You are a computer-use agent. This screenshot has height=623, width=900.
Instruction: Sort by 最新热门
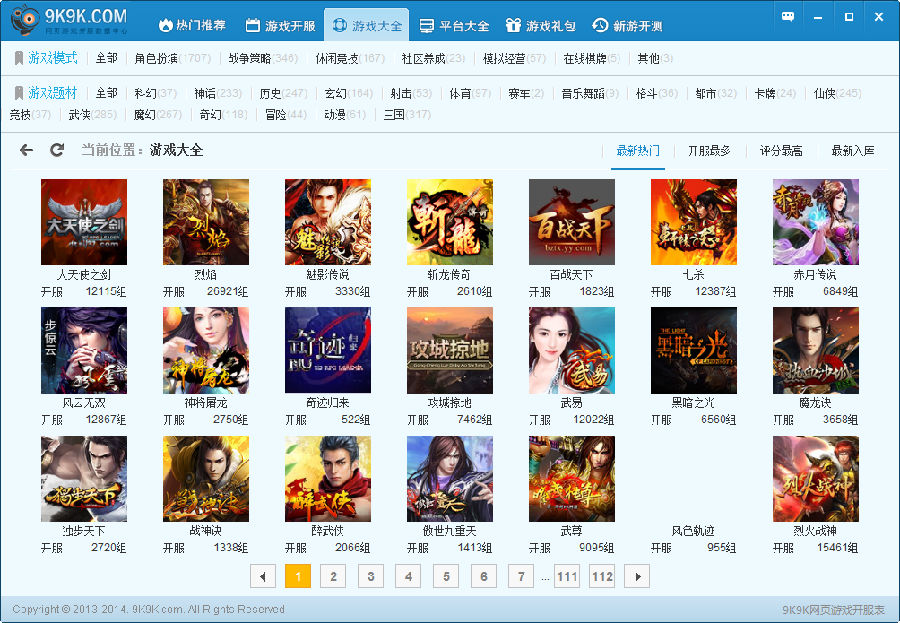(x=638, y=151)
